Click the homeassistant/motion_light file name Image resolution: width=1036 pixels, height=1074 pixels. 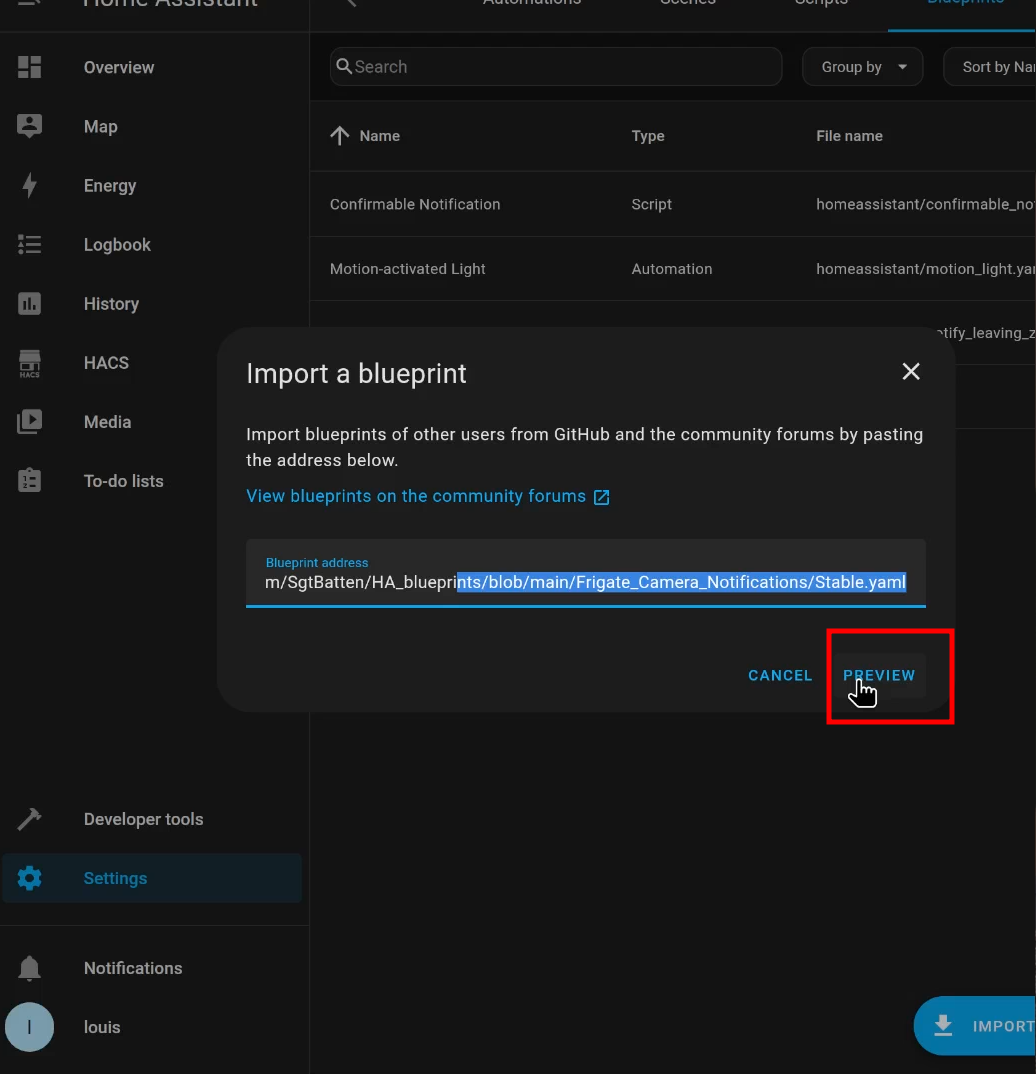tap(926, 268)
